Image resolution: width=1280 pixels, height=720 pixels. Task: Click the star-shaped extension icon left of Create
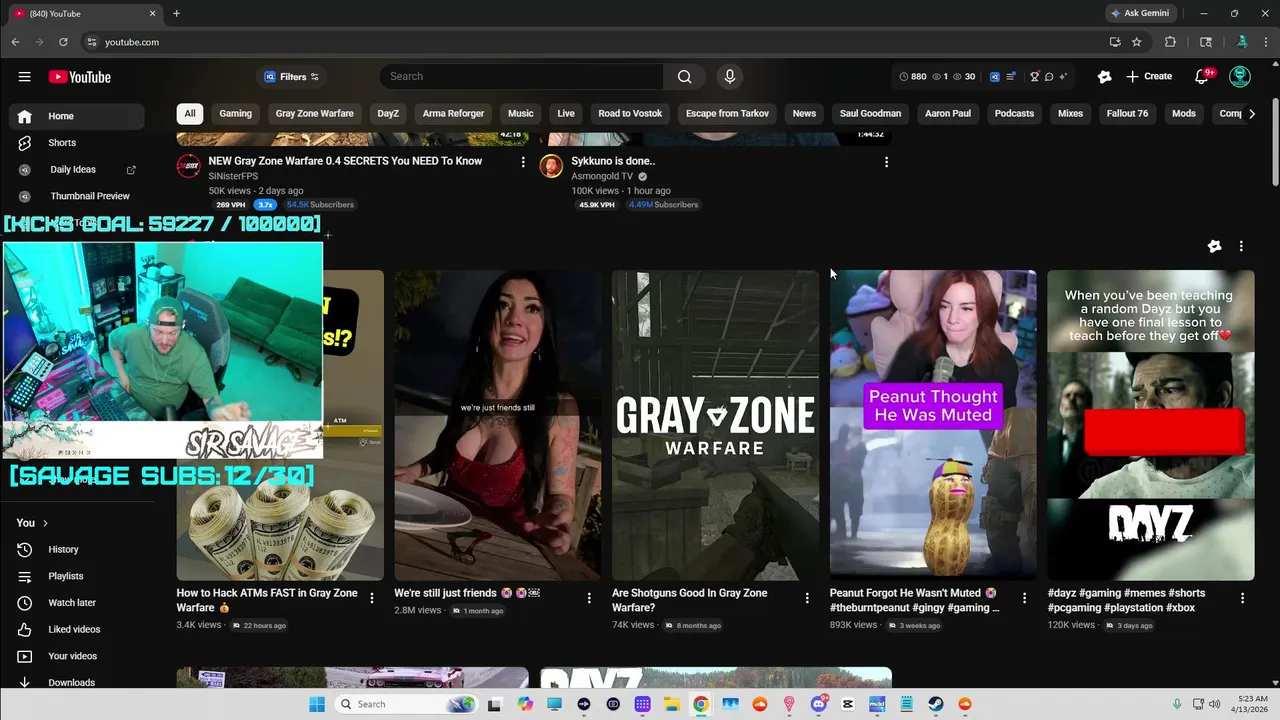[x=1104, y=77]
